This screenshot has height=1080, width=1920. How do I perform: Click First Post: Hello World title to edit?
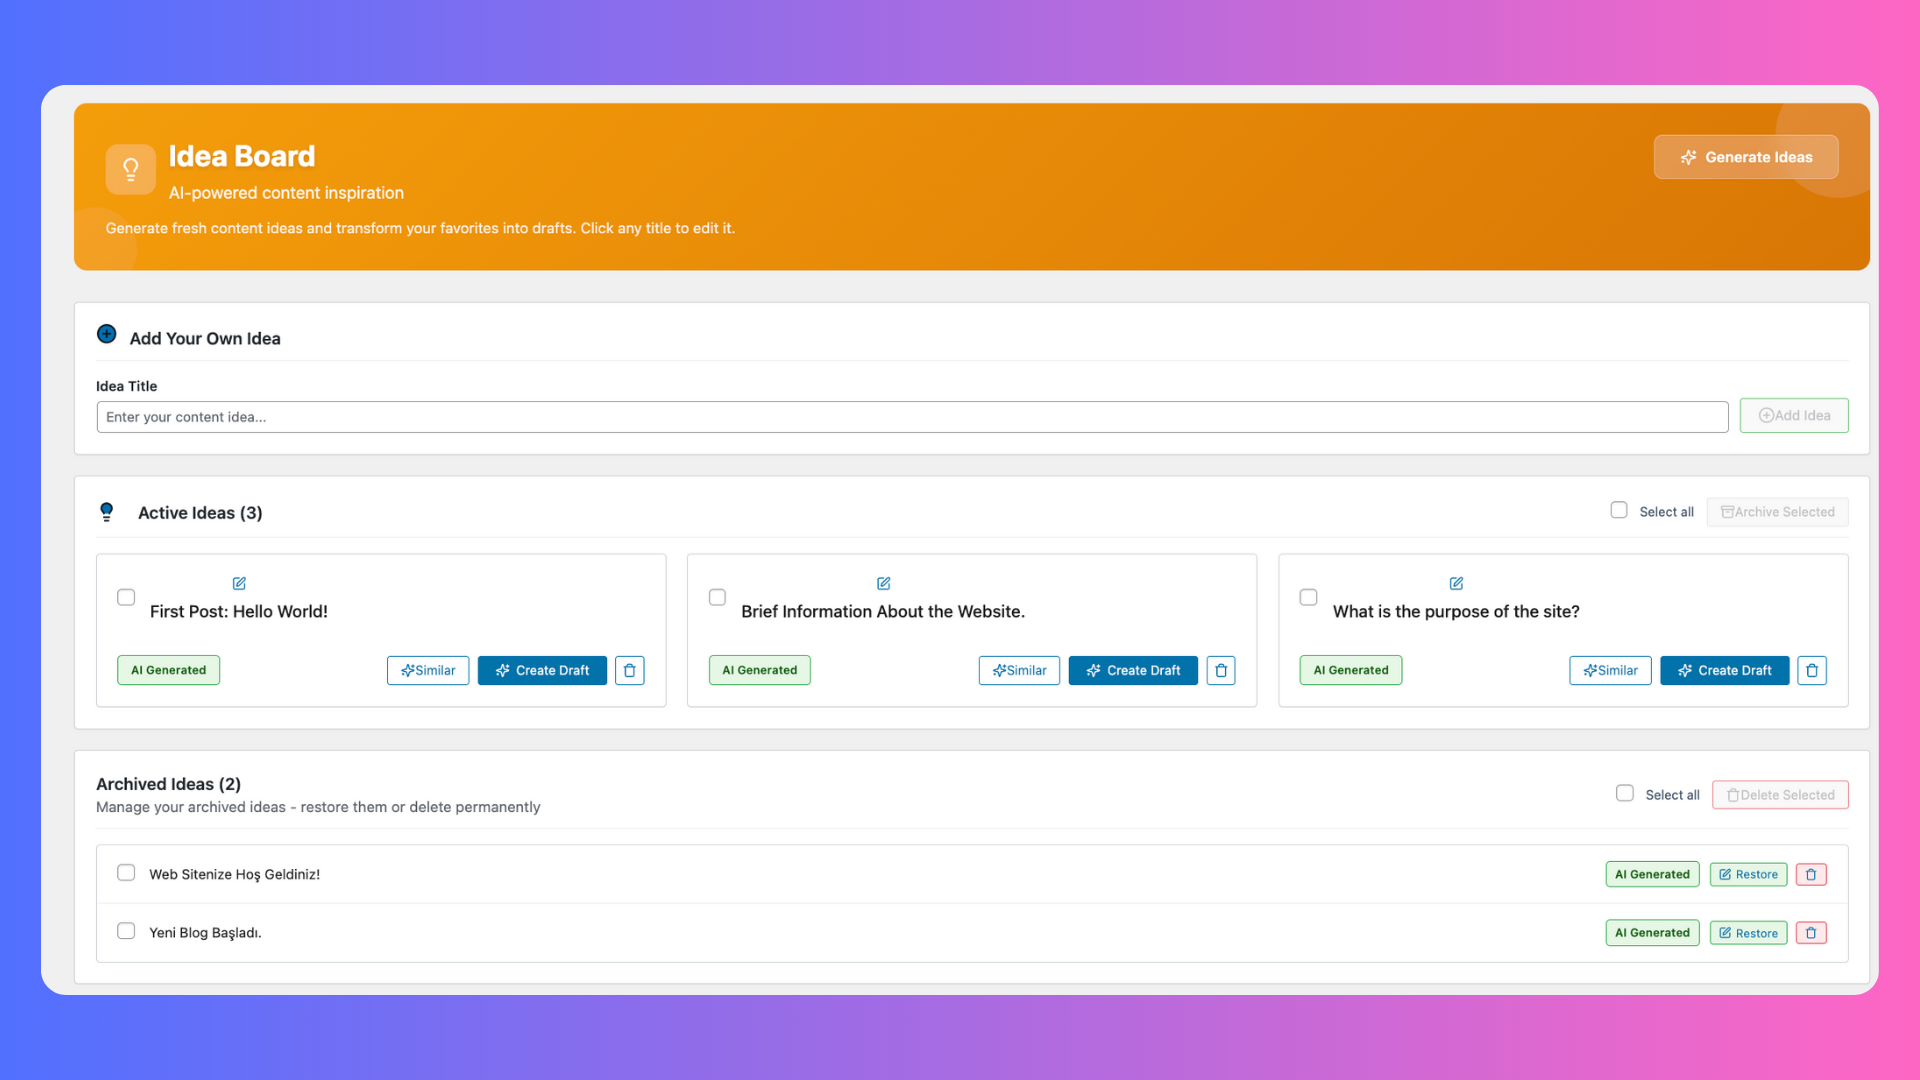tap(239, 611)
